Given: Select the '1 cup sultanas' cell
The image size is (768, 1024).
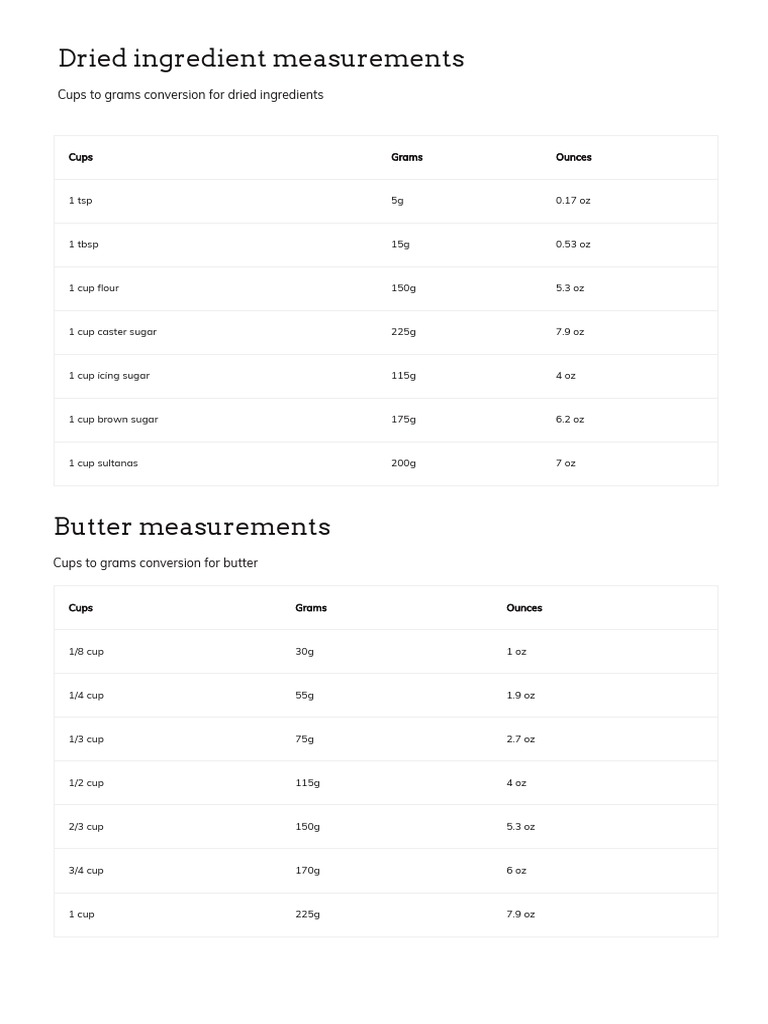Looking at the screenshot, I should point(103,463).
